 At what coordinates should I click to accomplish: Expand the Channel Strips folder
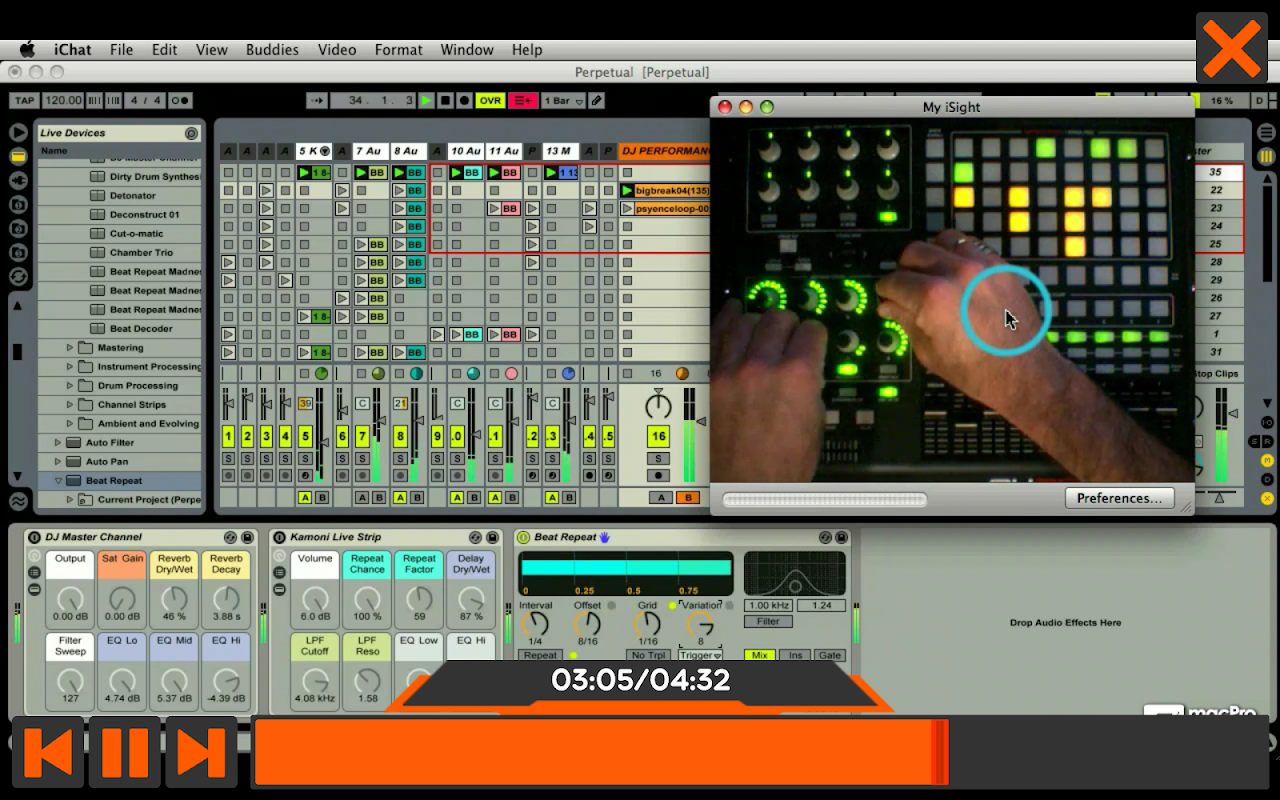[x=70, y=405]
